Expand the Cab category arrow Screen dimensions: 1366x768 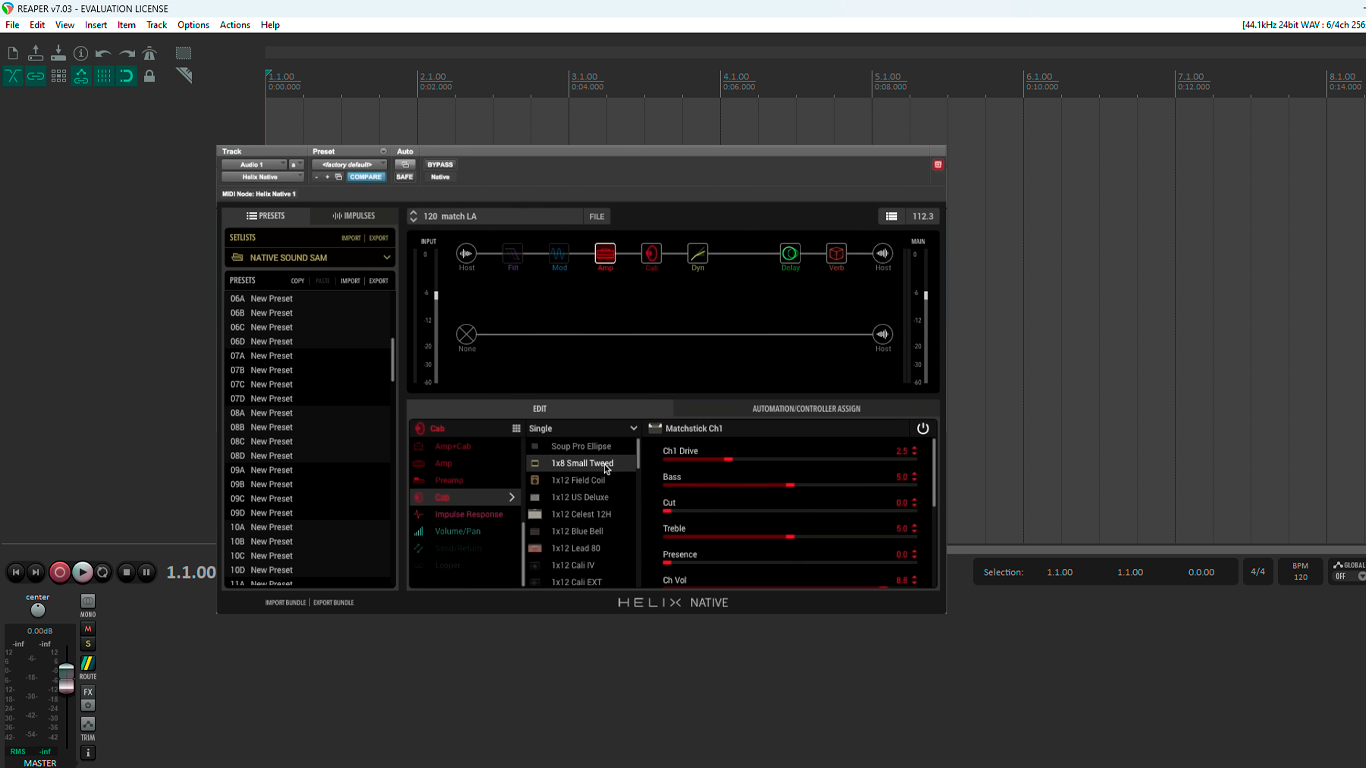point(512,497)
